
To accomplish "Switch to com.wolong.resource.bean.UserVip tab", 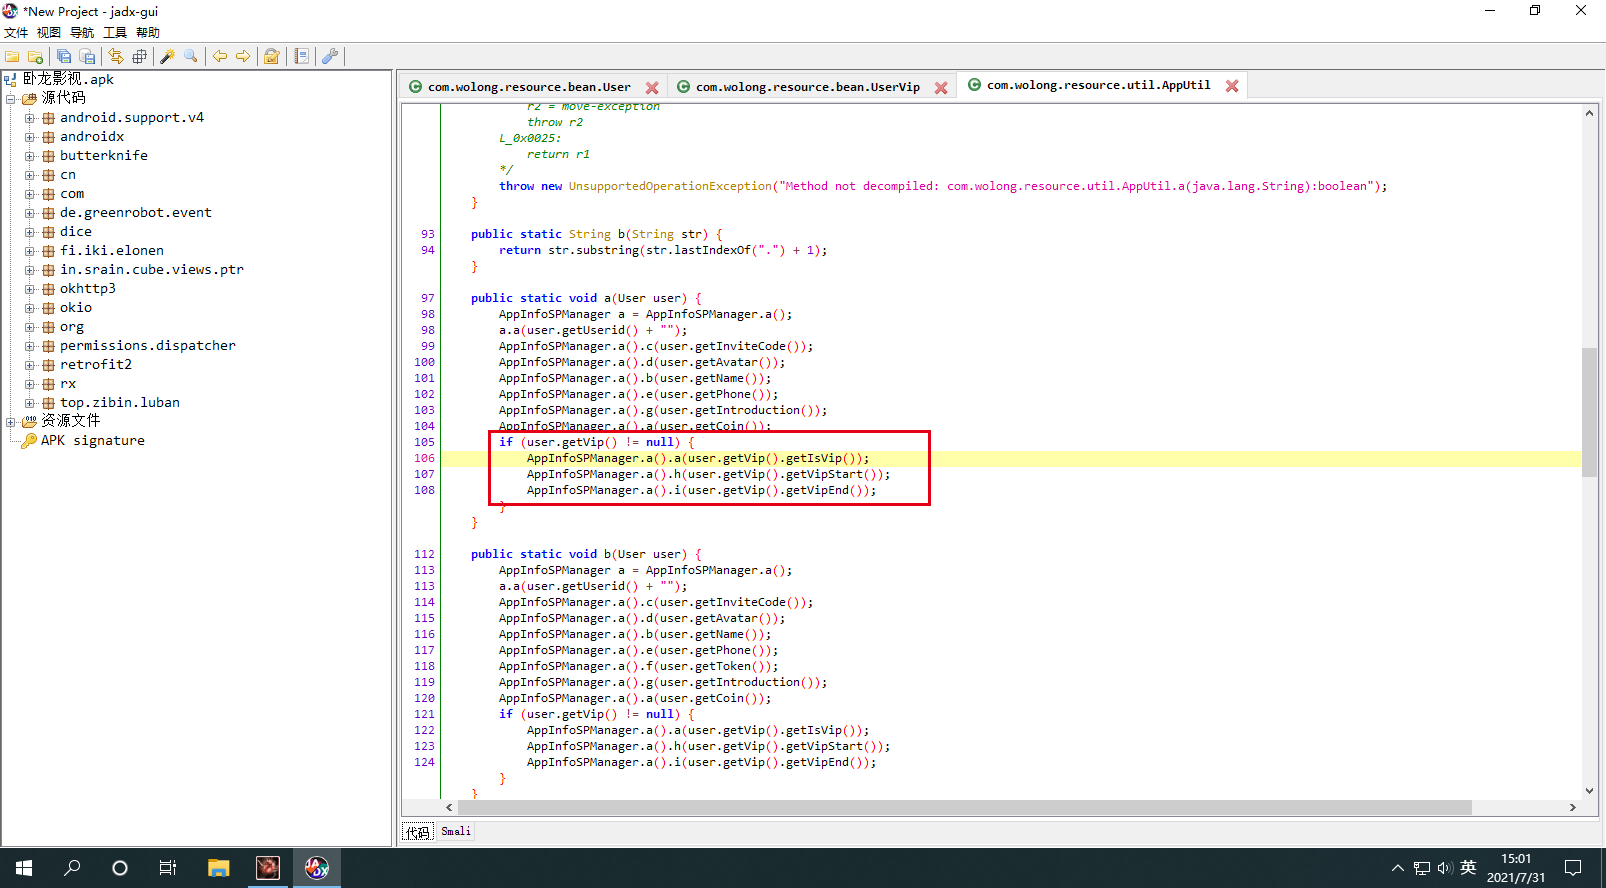I will (x=808, y=87).
